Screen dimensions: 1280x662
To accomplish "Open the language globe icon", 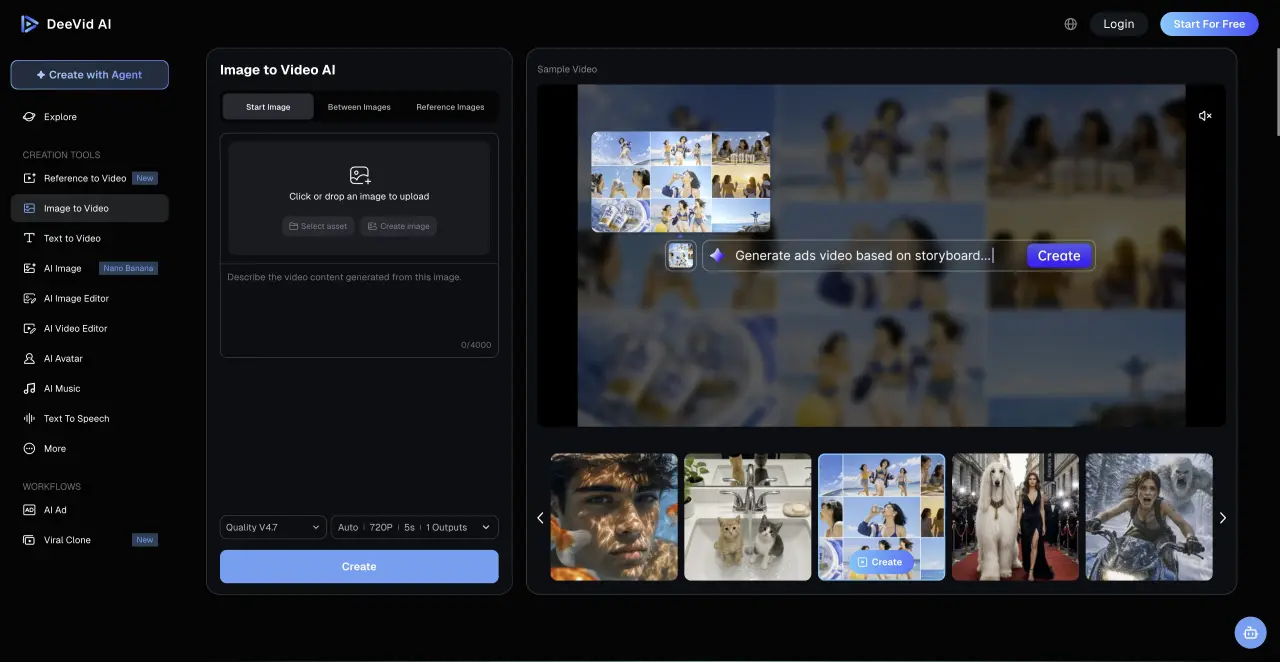I will pos(1071,24).
